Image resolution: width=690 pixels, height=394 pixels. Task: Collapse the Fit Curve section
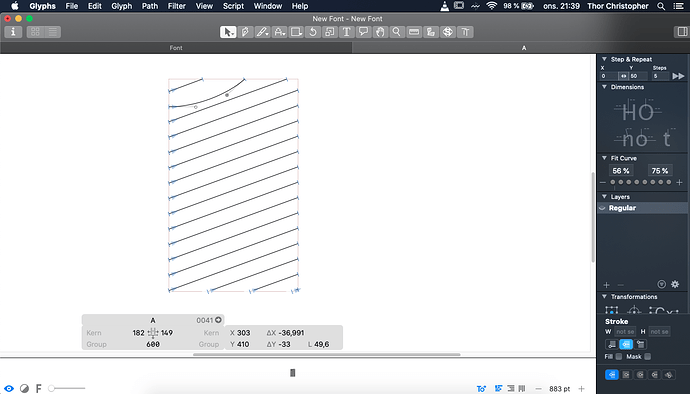(604, 158)
